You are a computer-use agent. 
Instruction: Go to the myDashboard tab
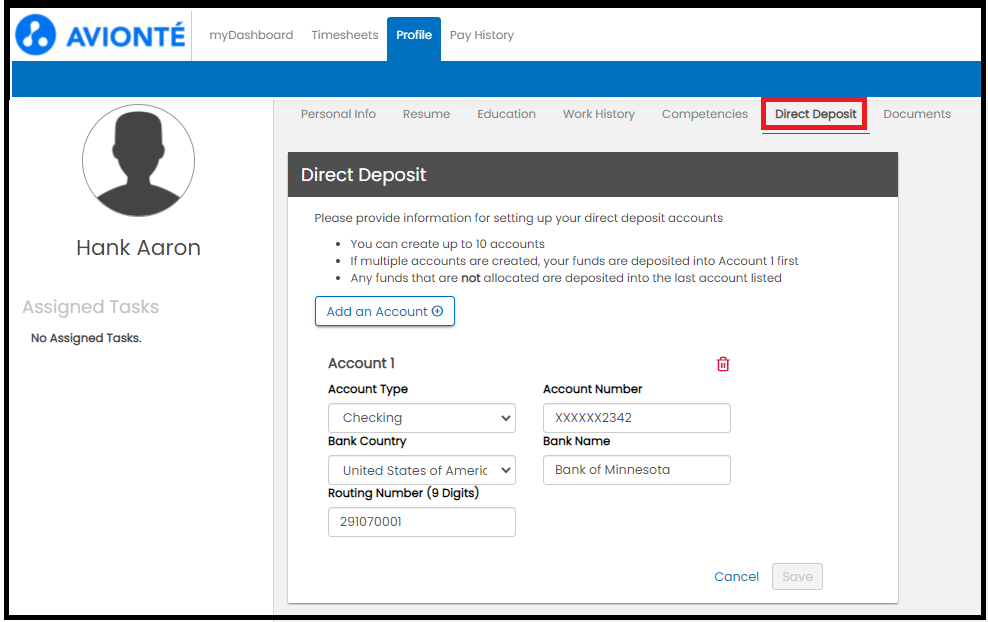(251, 35)
